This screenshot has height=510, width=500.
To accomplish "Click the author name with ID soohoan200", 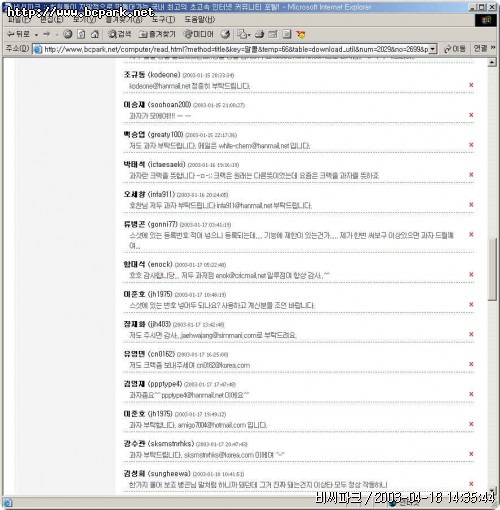I will click(157, 105).
